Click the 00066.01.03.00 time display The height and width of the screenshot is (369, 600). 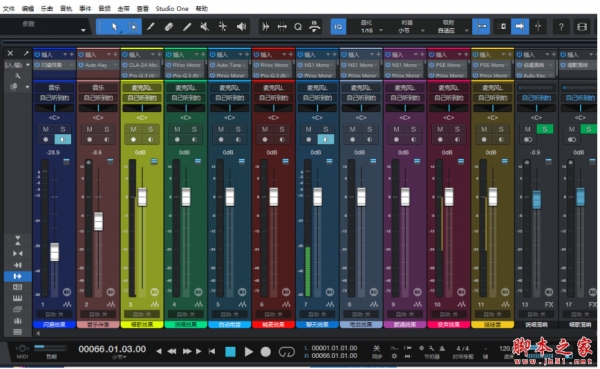(x=112, y=349)
